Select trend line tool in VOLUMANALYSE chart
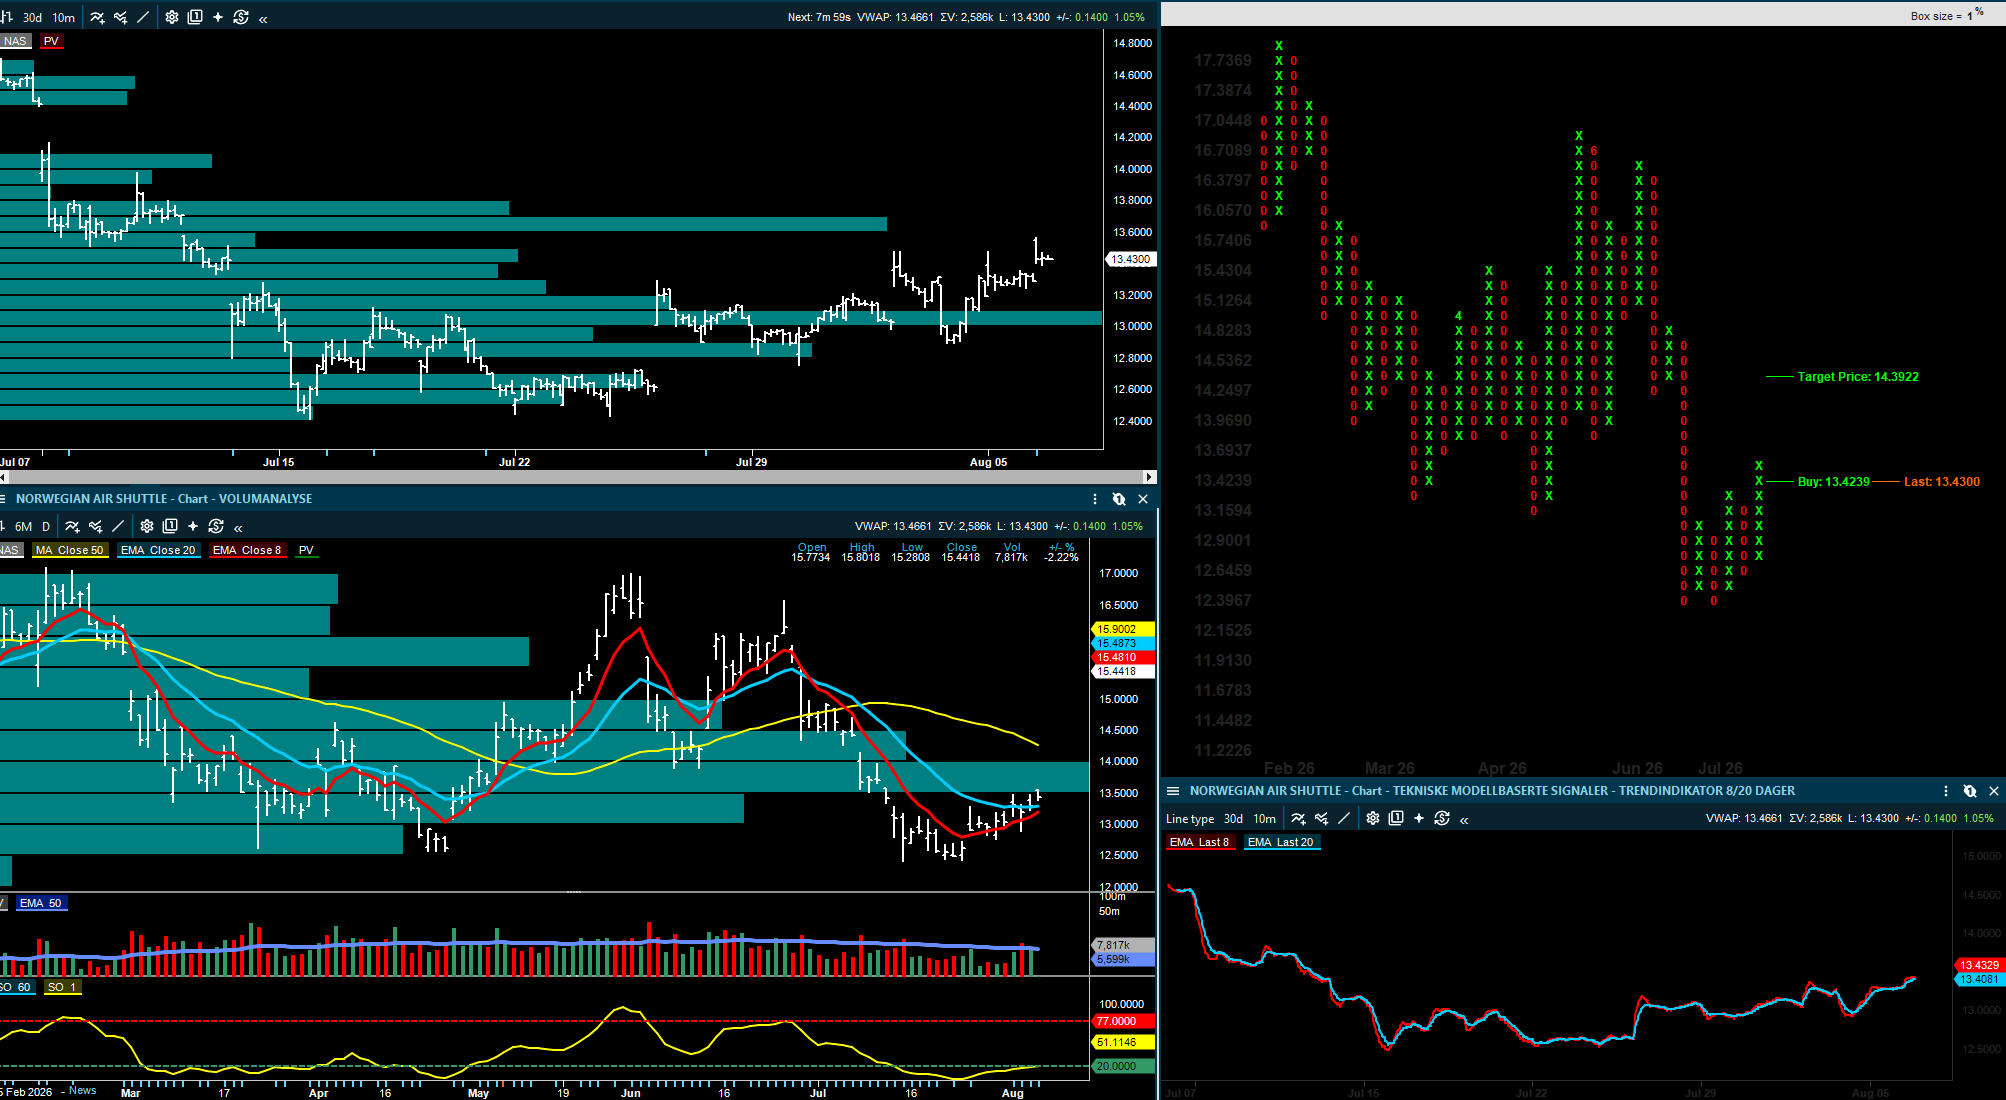2006x1100 pixels. [118, 526]
